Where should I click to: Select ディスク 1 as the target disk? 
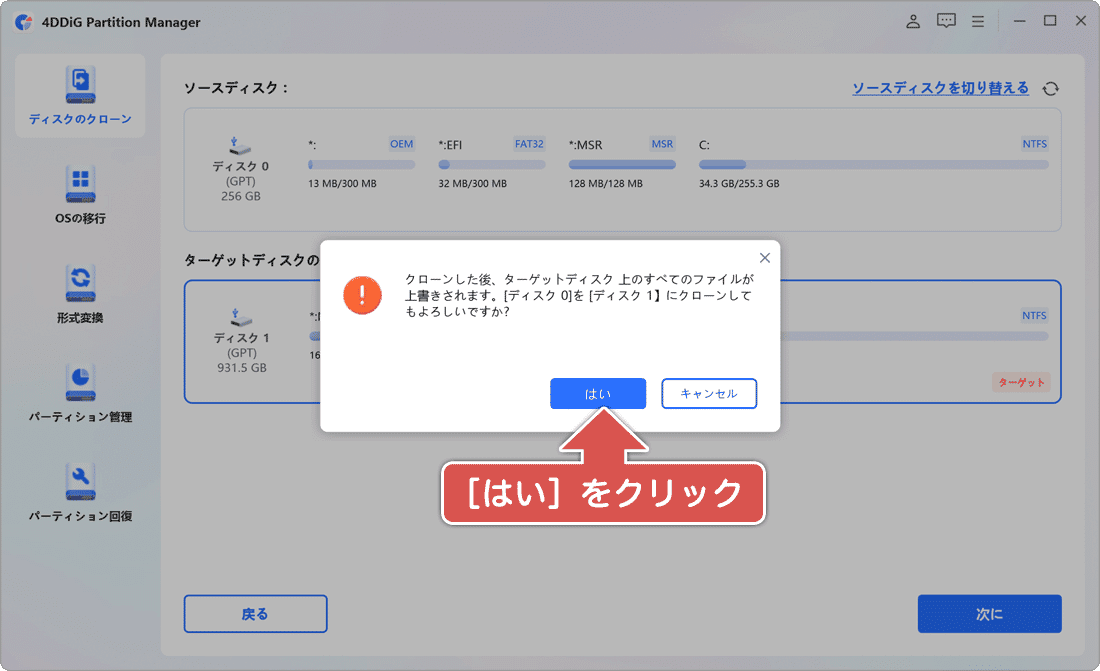242,340
